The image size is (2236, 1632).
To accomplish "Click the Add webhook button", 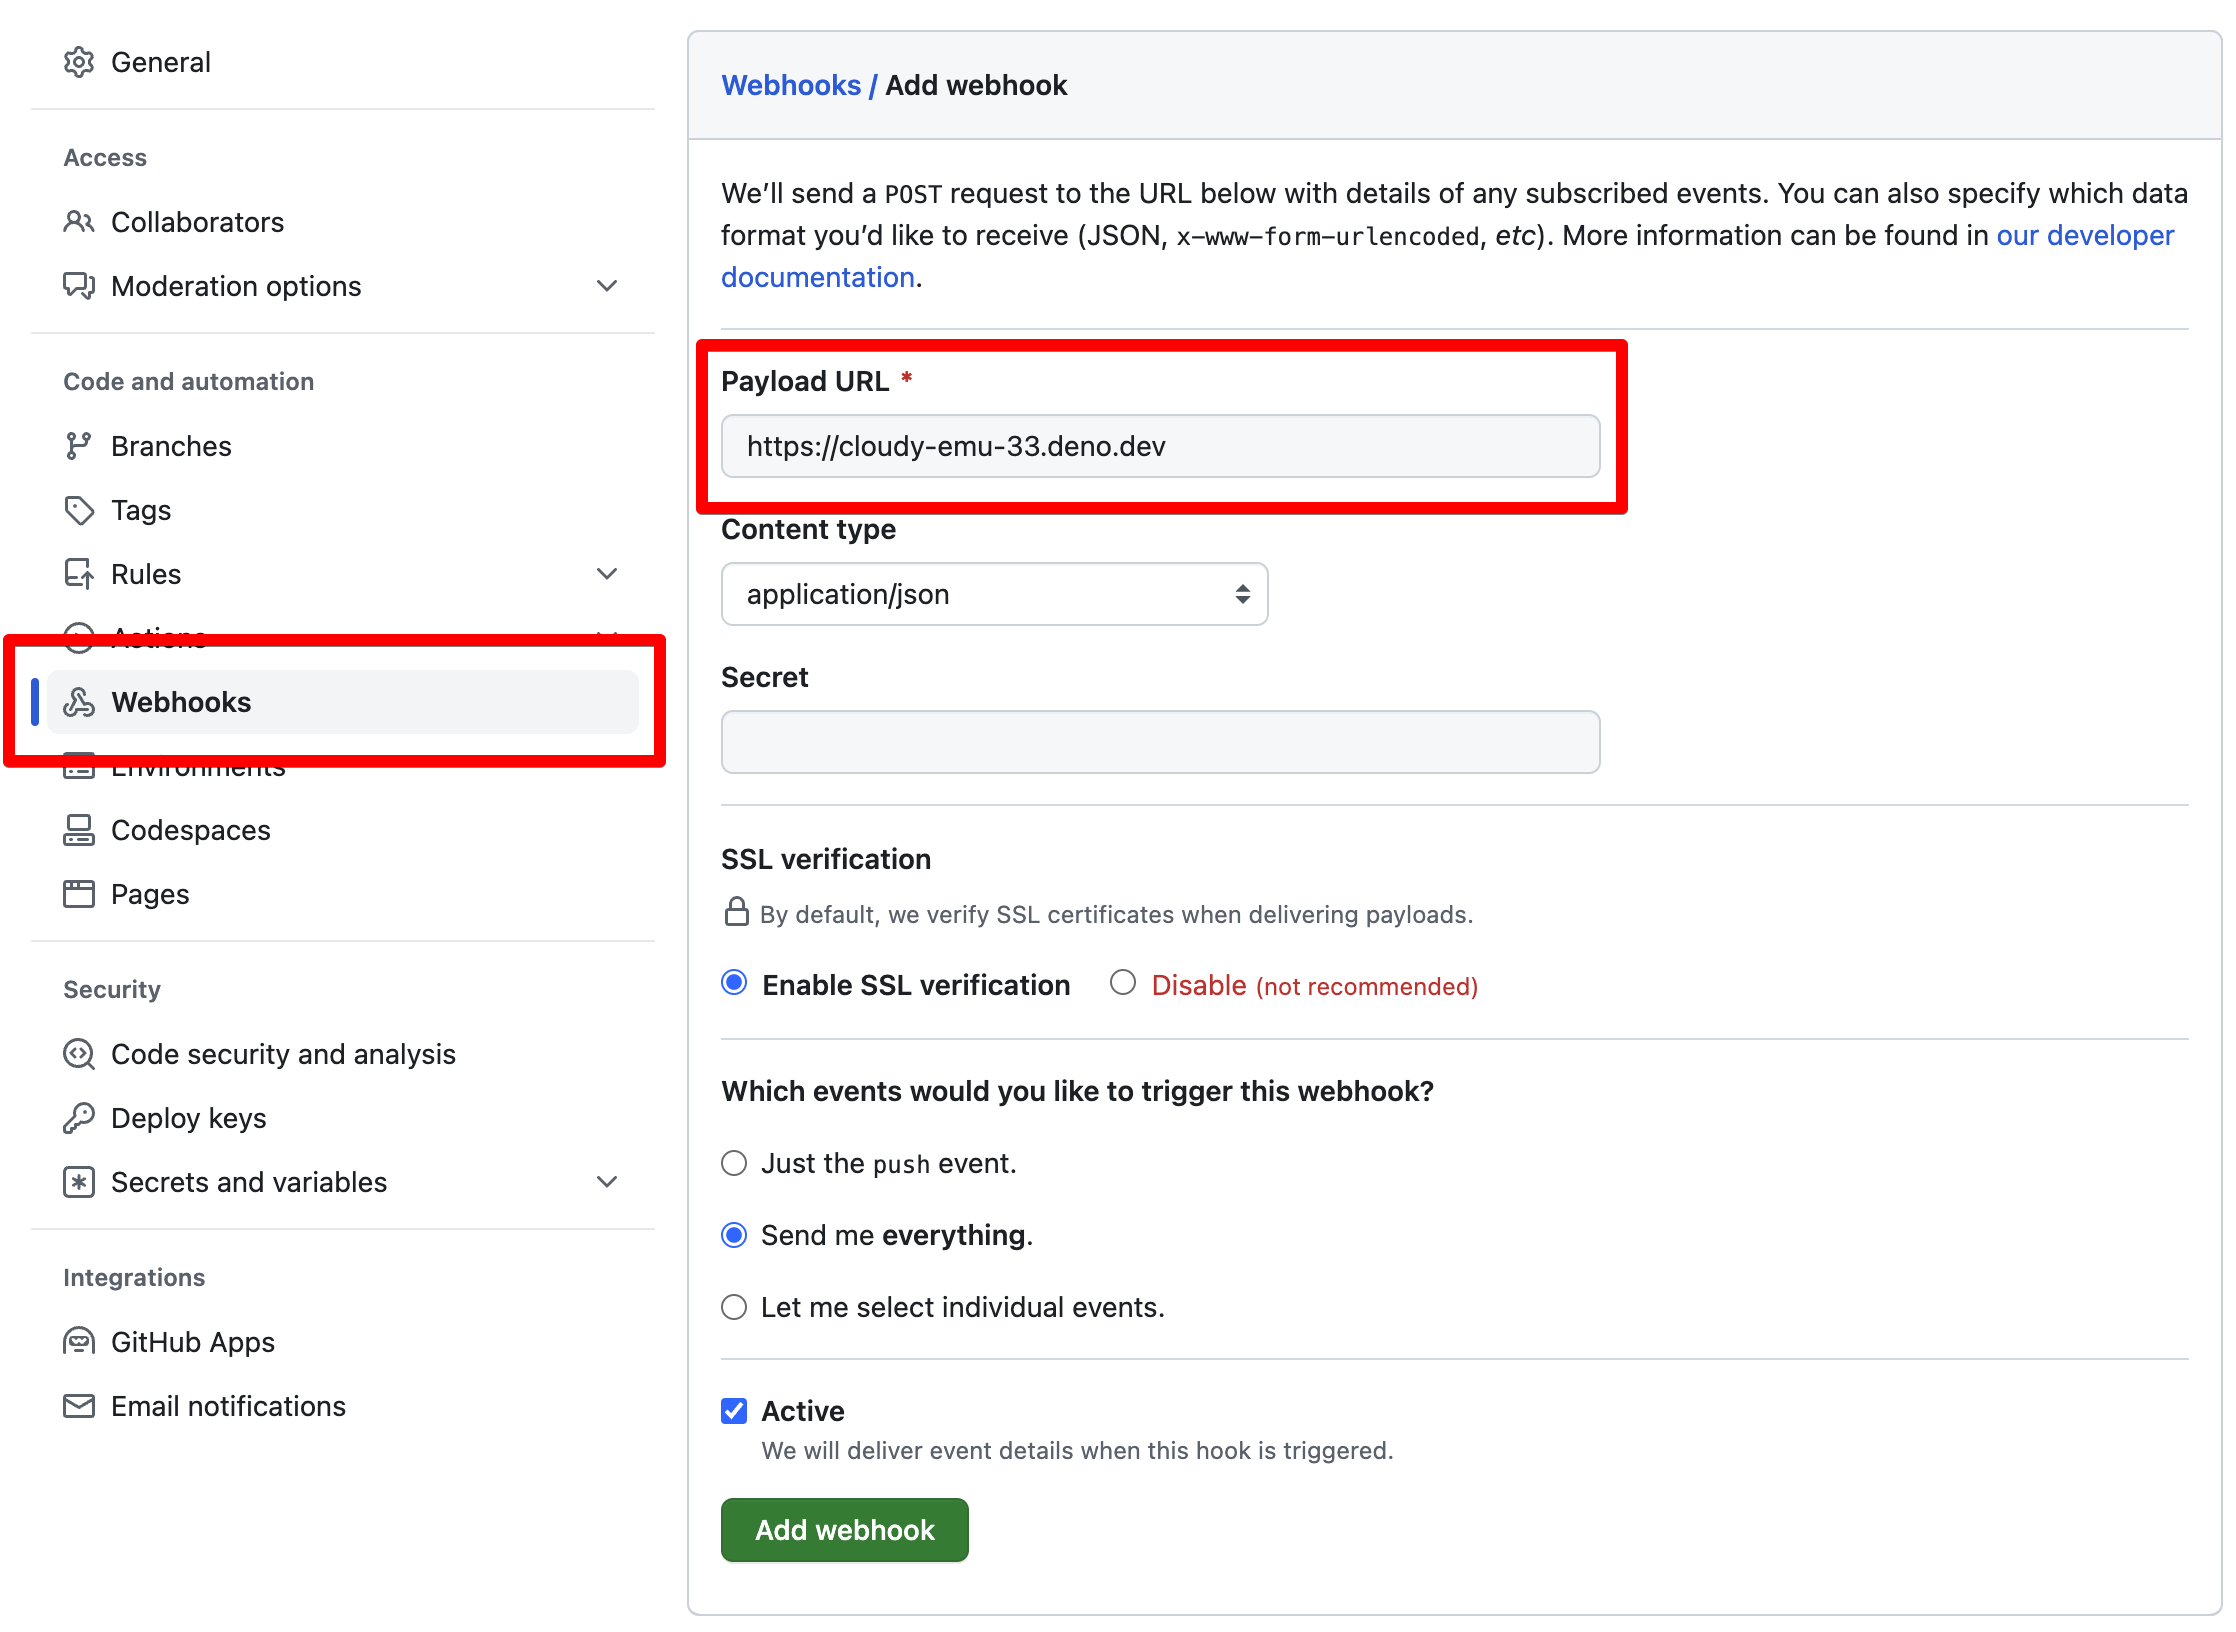I will [x=844, y=1529].
